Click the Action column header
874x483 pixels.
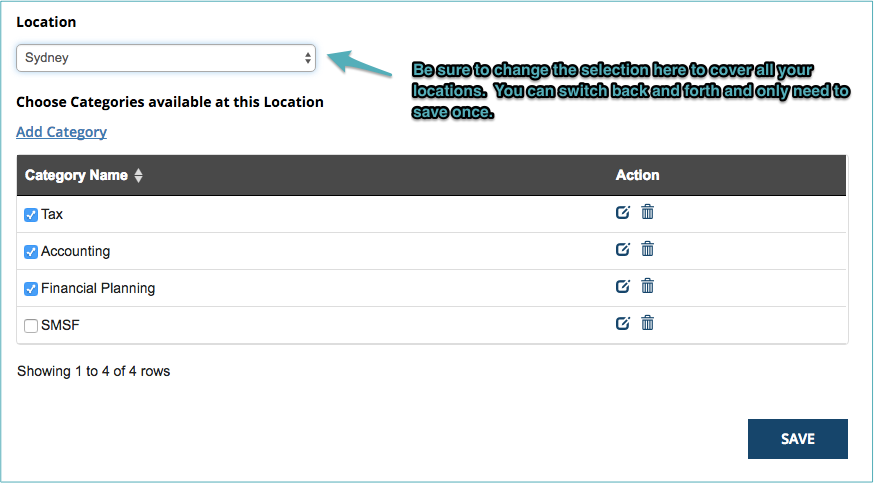(637, 175)
